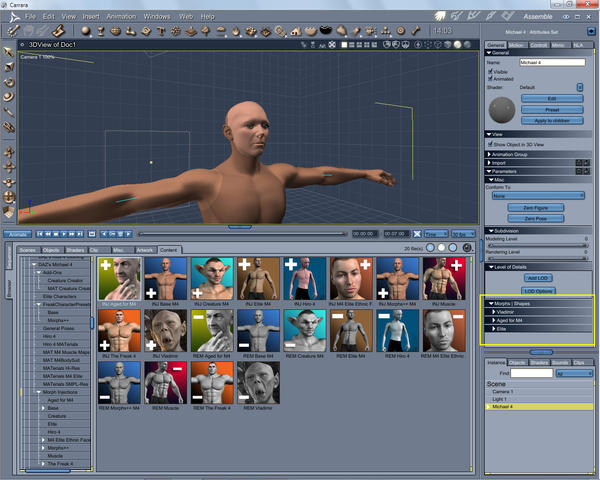The width and height of the screenshot is (600, 480).
Task: Select the INJ Creature M4 thumbnail
Action: (212, 278)
